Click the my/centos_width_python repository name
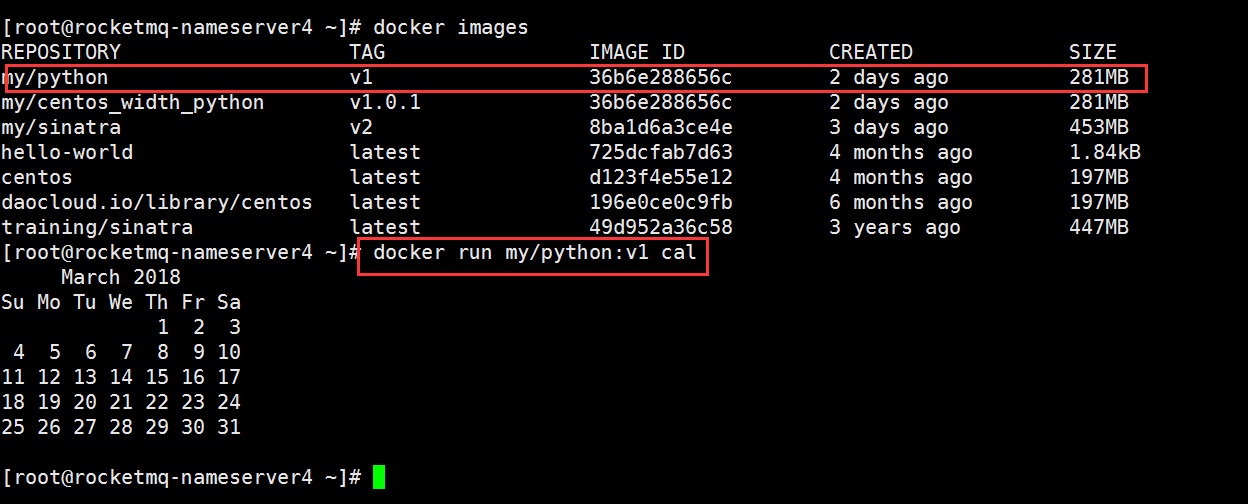This screenshot has height=504, width=1248. (x=133, y=102)
